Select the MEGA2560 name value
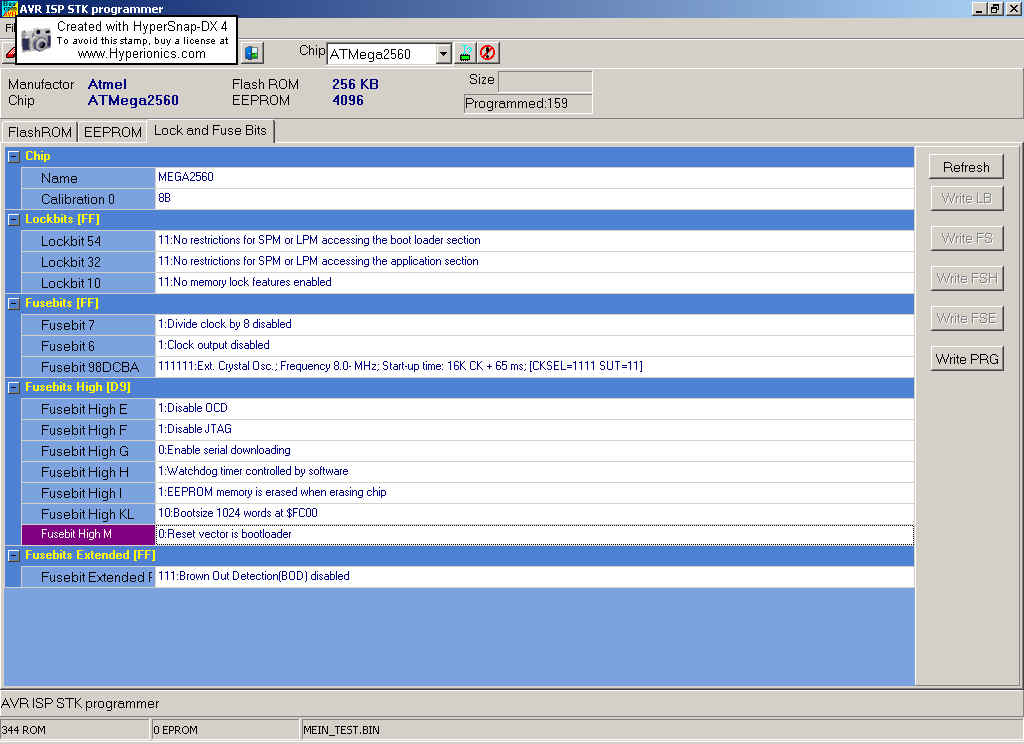This screenshot has height=744, width=1024. (534, 177)
